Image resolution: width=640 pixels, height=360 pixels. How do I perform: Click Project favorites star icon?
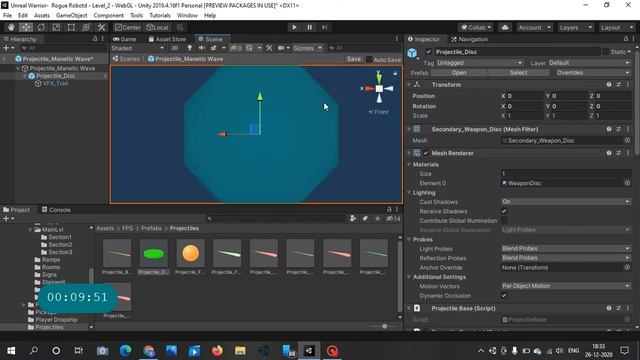[x=378, y=219]
